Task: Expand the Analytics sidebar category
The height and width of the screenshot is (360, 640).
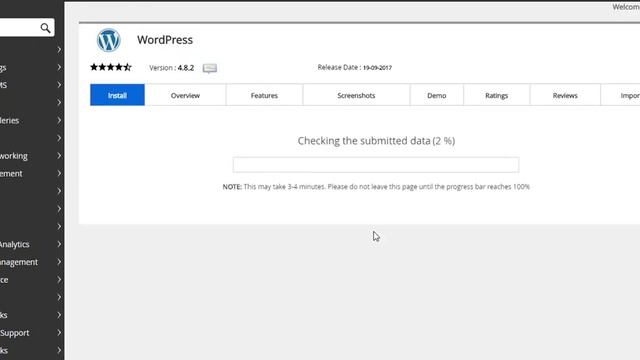Action: click(x=32, y=244)
